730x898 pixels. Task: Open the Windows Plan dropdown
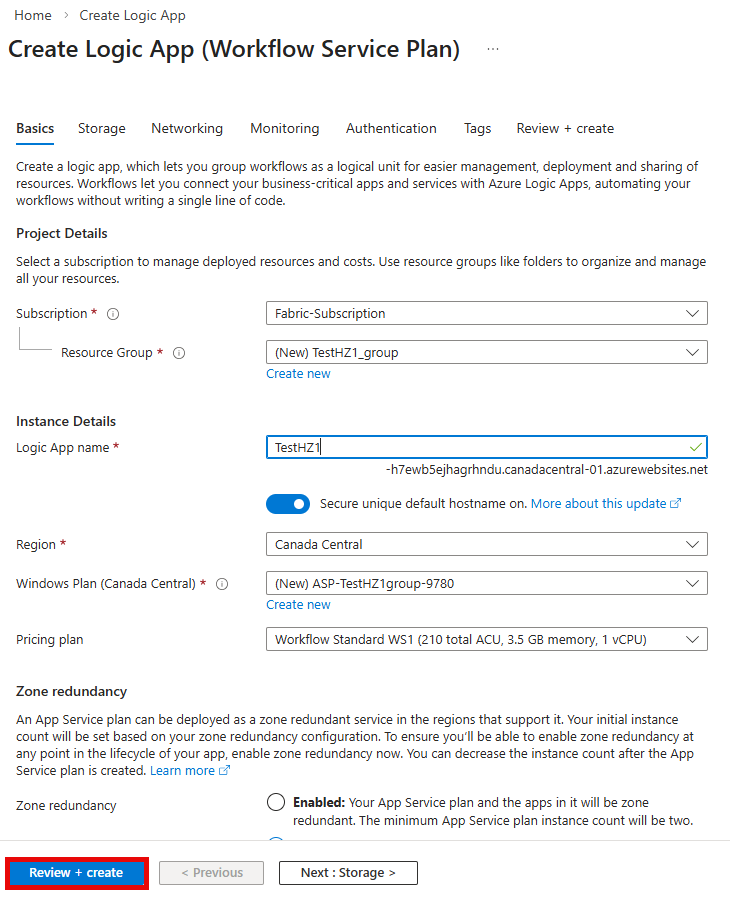coord(486,583)
